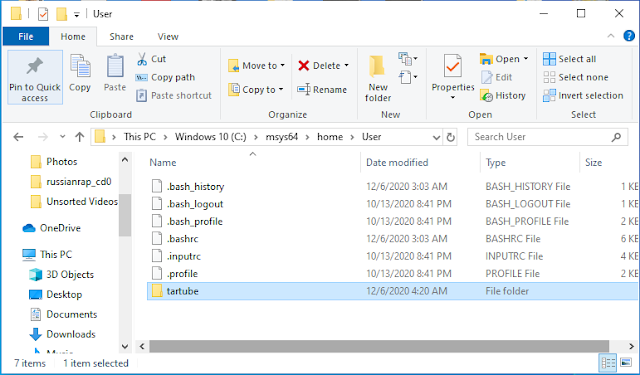Click 'This PC' in address bar

coord(140,137)
